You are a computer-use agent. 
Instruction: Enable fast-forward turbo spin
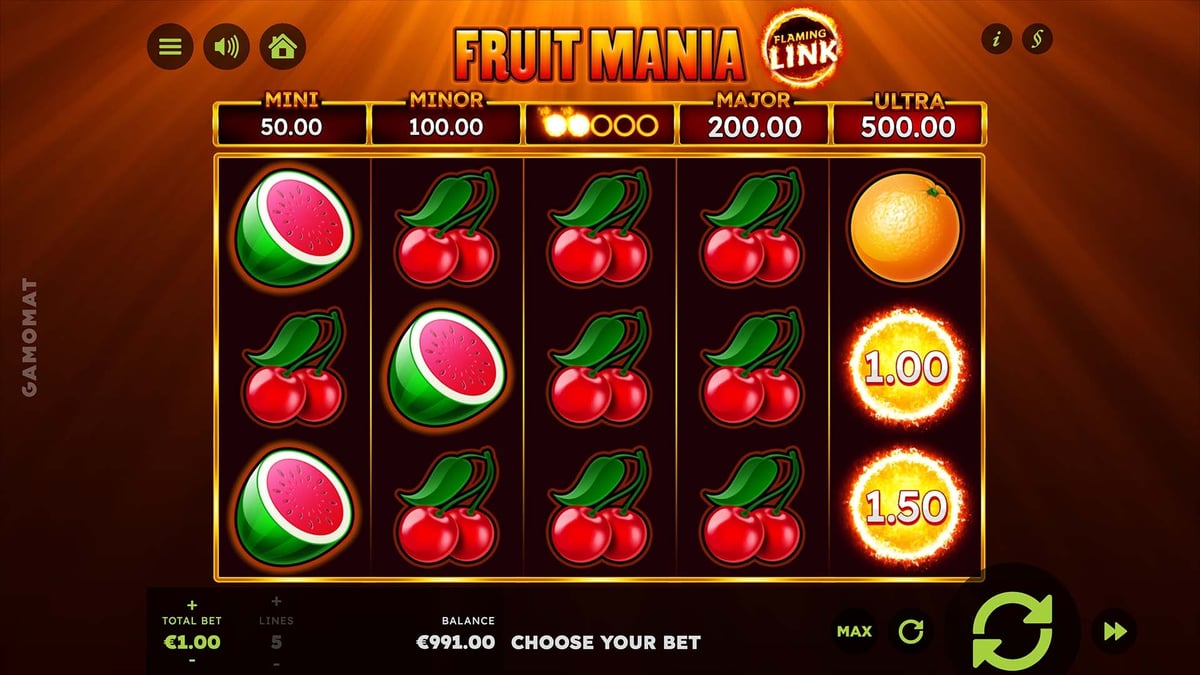pos(1114,631)
